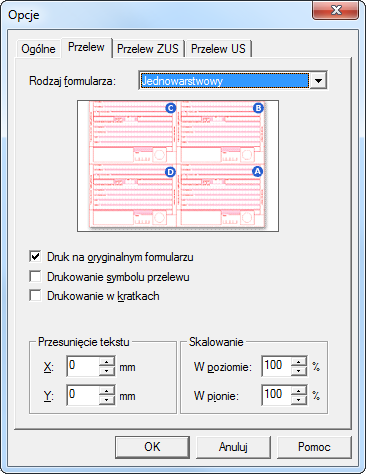Screen dimensions: 366x474
Task: Increase W poziomie scaling
Action: 299,361
